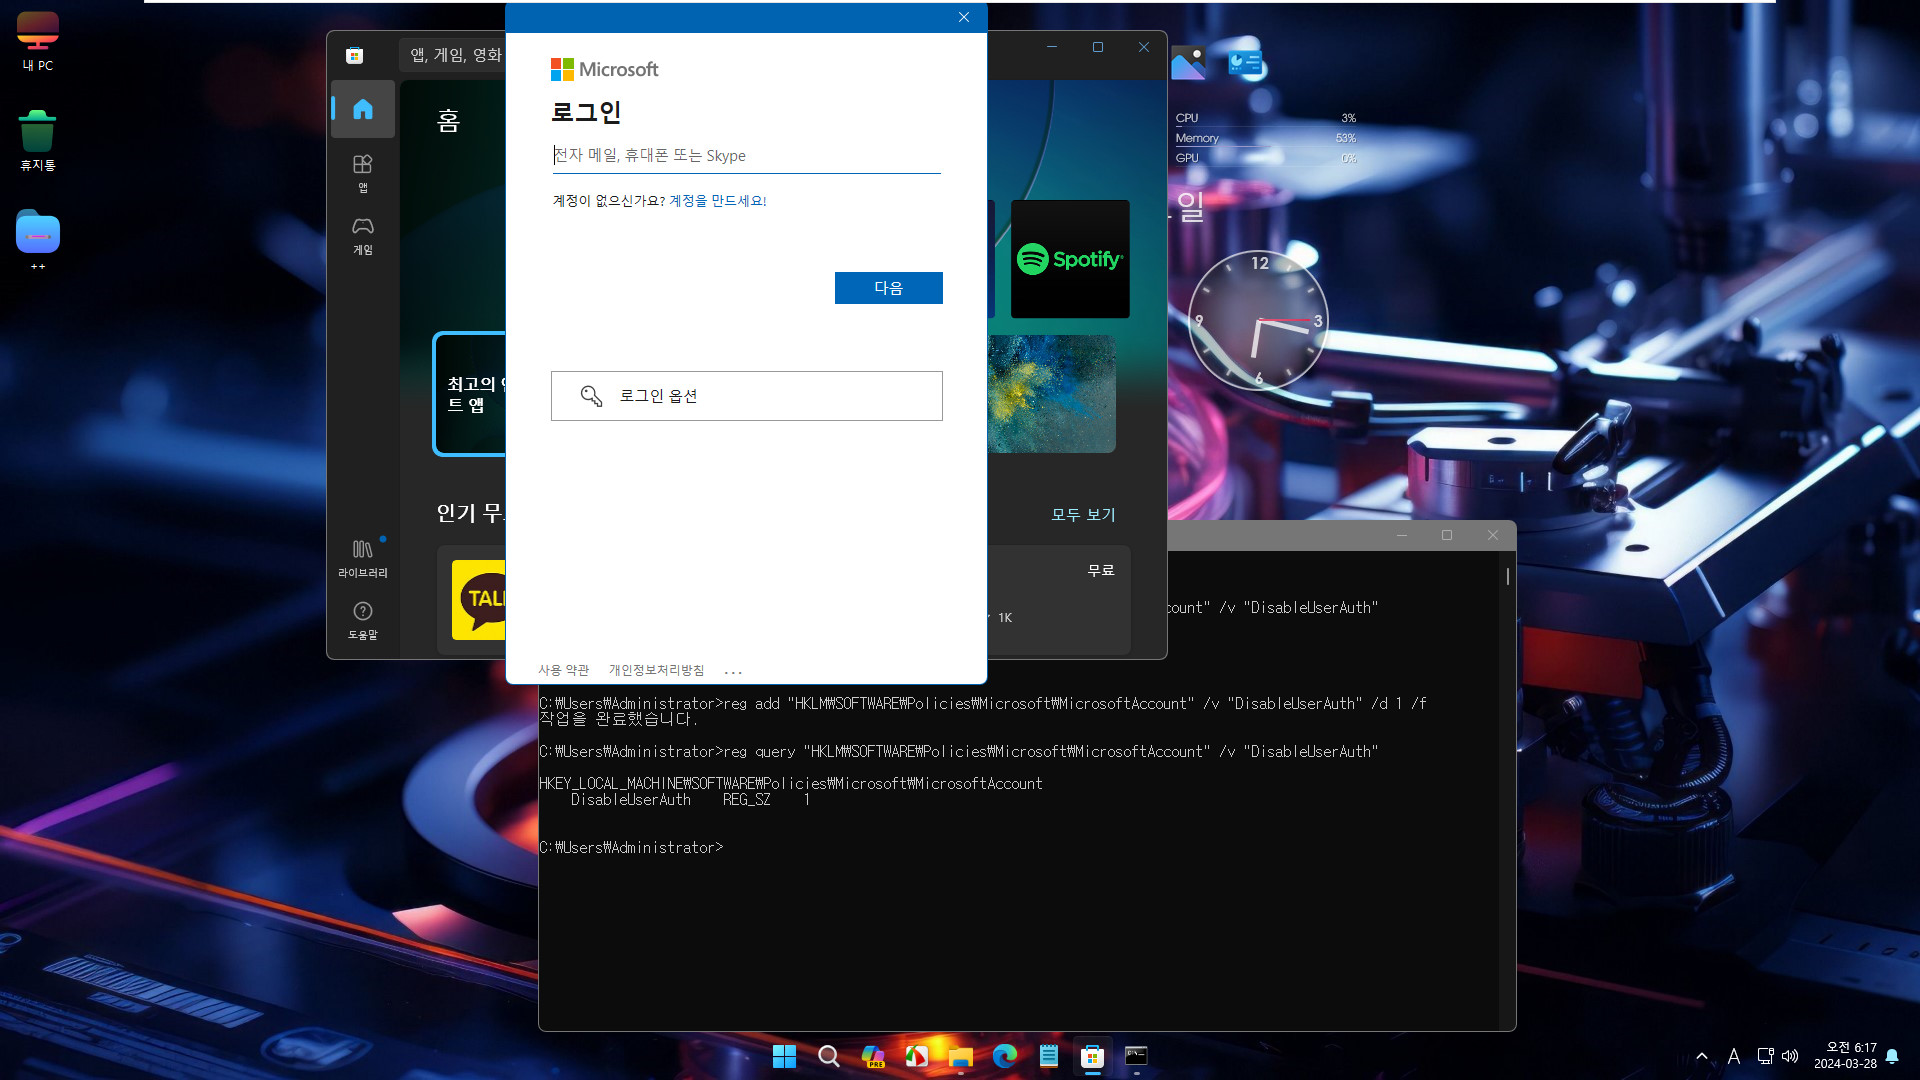Viewport: 1920px width, 1080px height.
Task: Open Microsoft Edge from the taskbar
Action: click(1005, 1056)
